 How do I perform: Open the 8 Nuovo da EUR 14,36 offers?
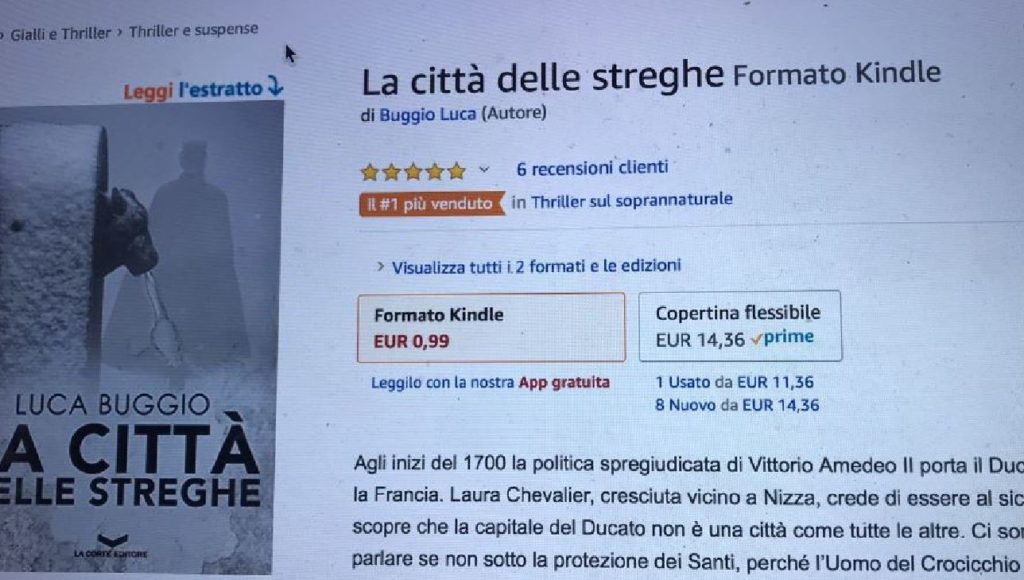(737, 405)
